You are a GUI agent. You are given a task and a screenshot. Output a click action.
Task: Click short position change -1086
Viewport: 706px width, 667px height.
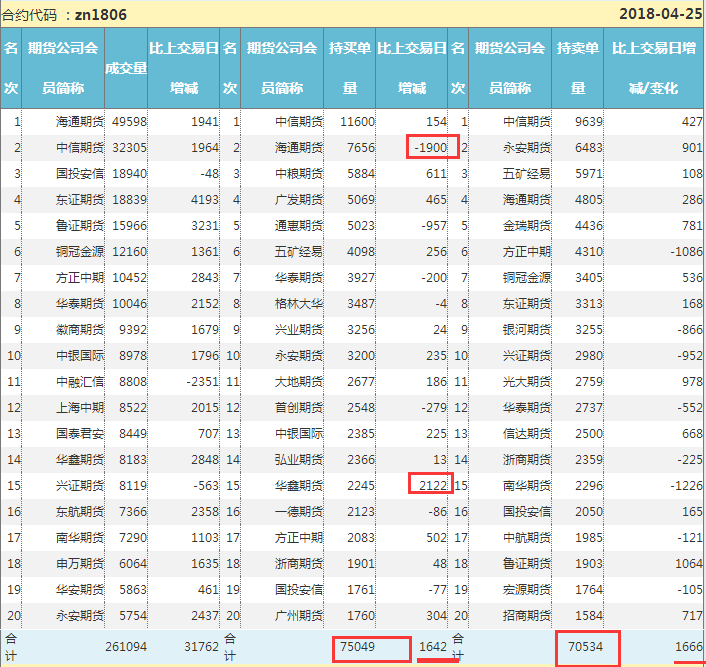(686, 252)
